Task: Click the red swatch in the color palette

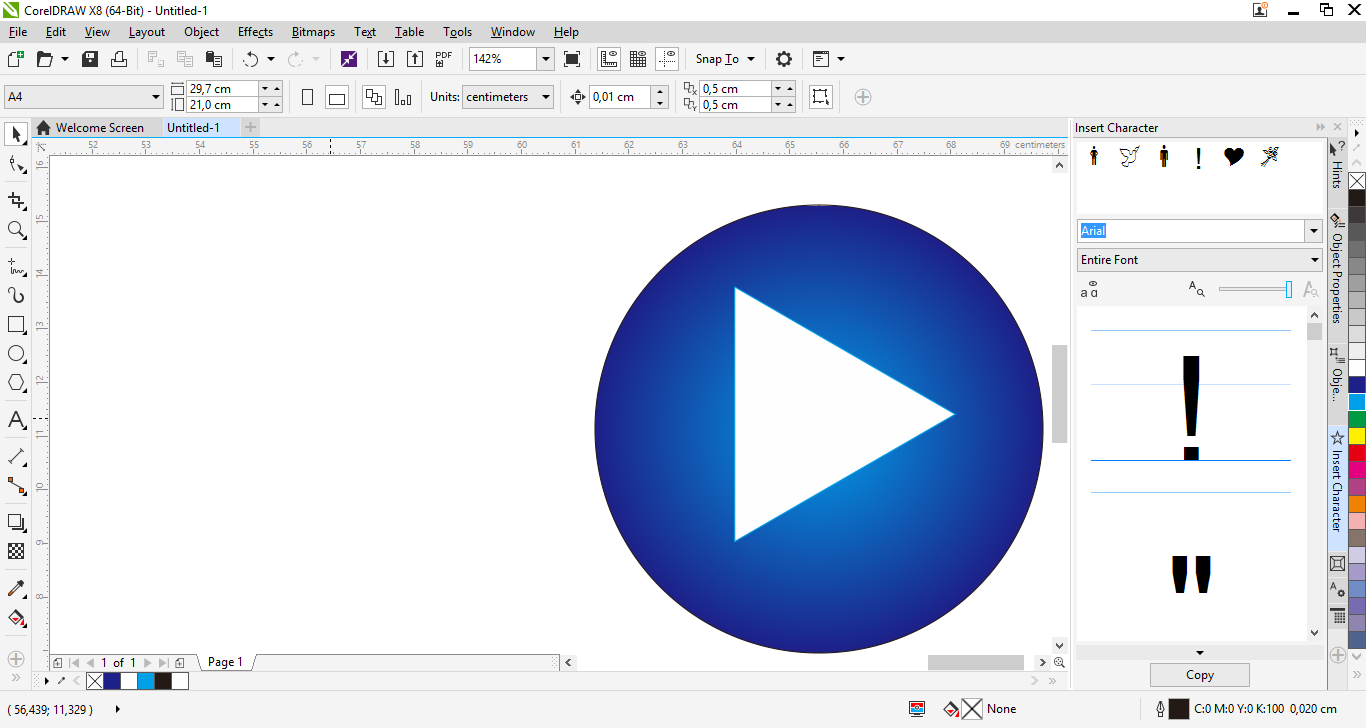Action: (x=1357, y=453)
